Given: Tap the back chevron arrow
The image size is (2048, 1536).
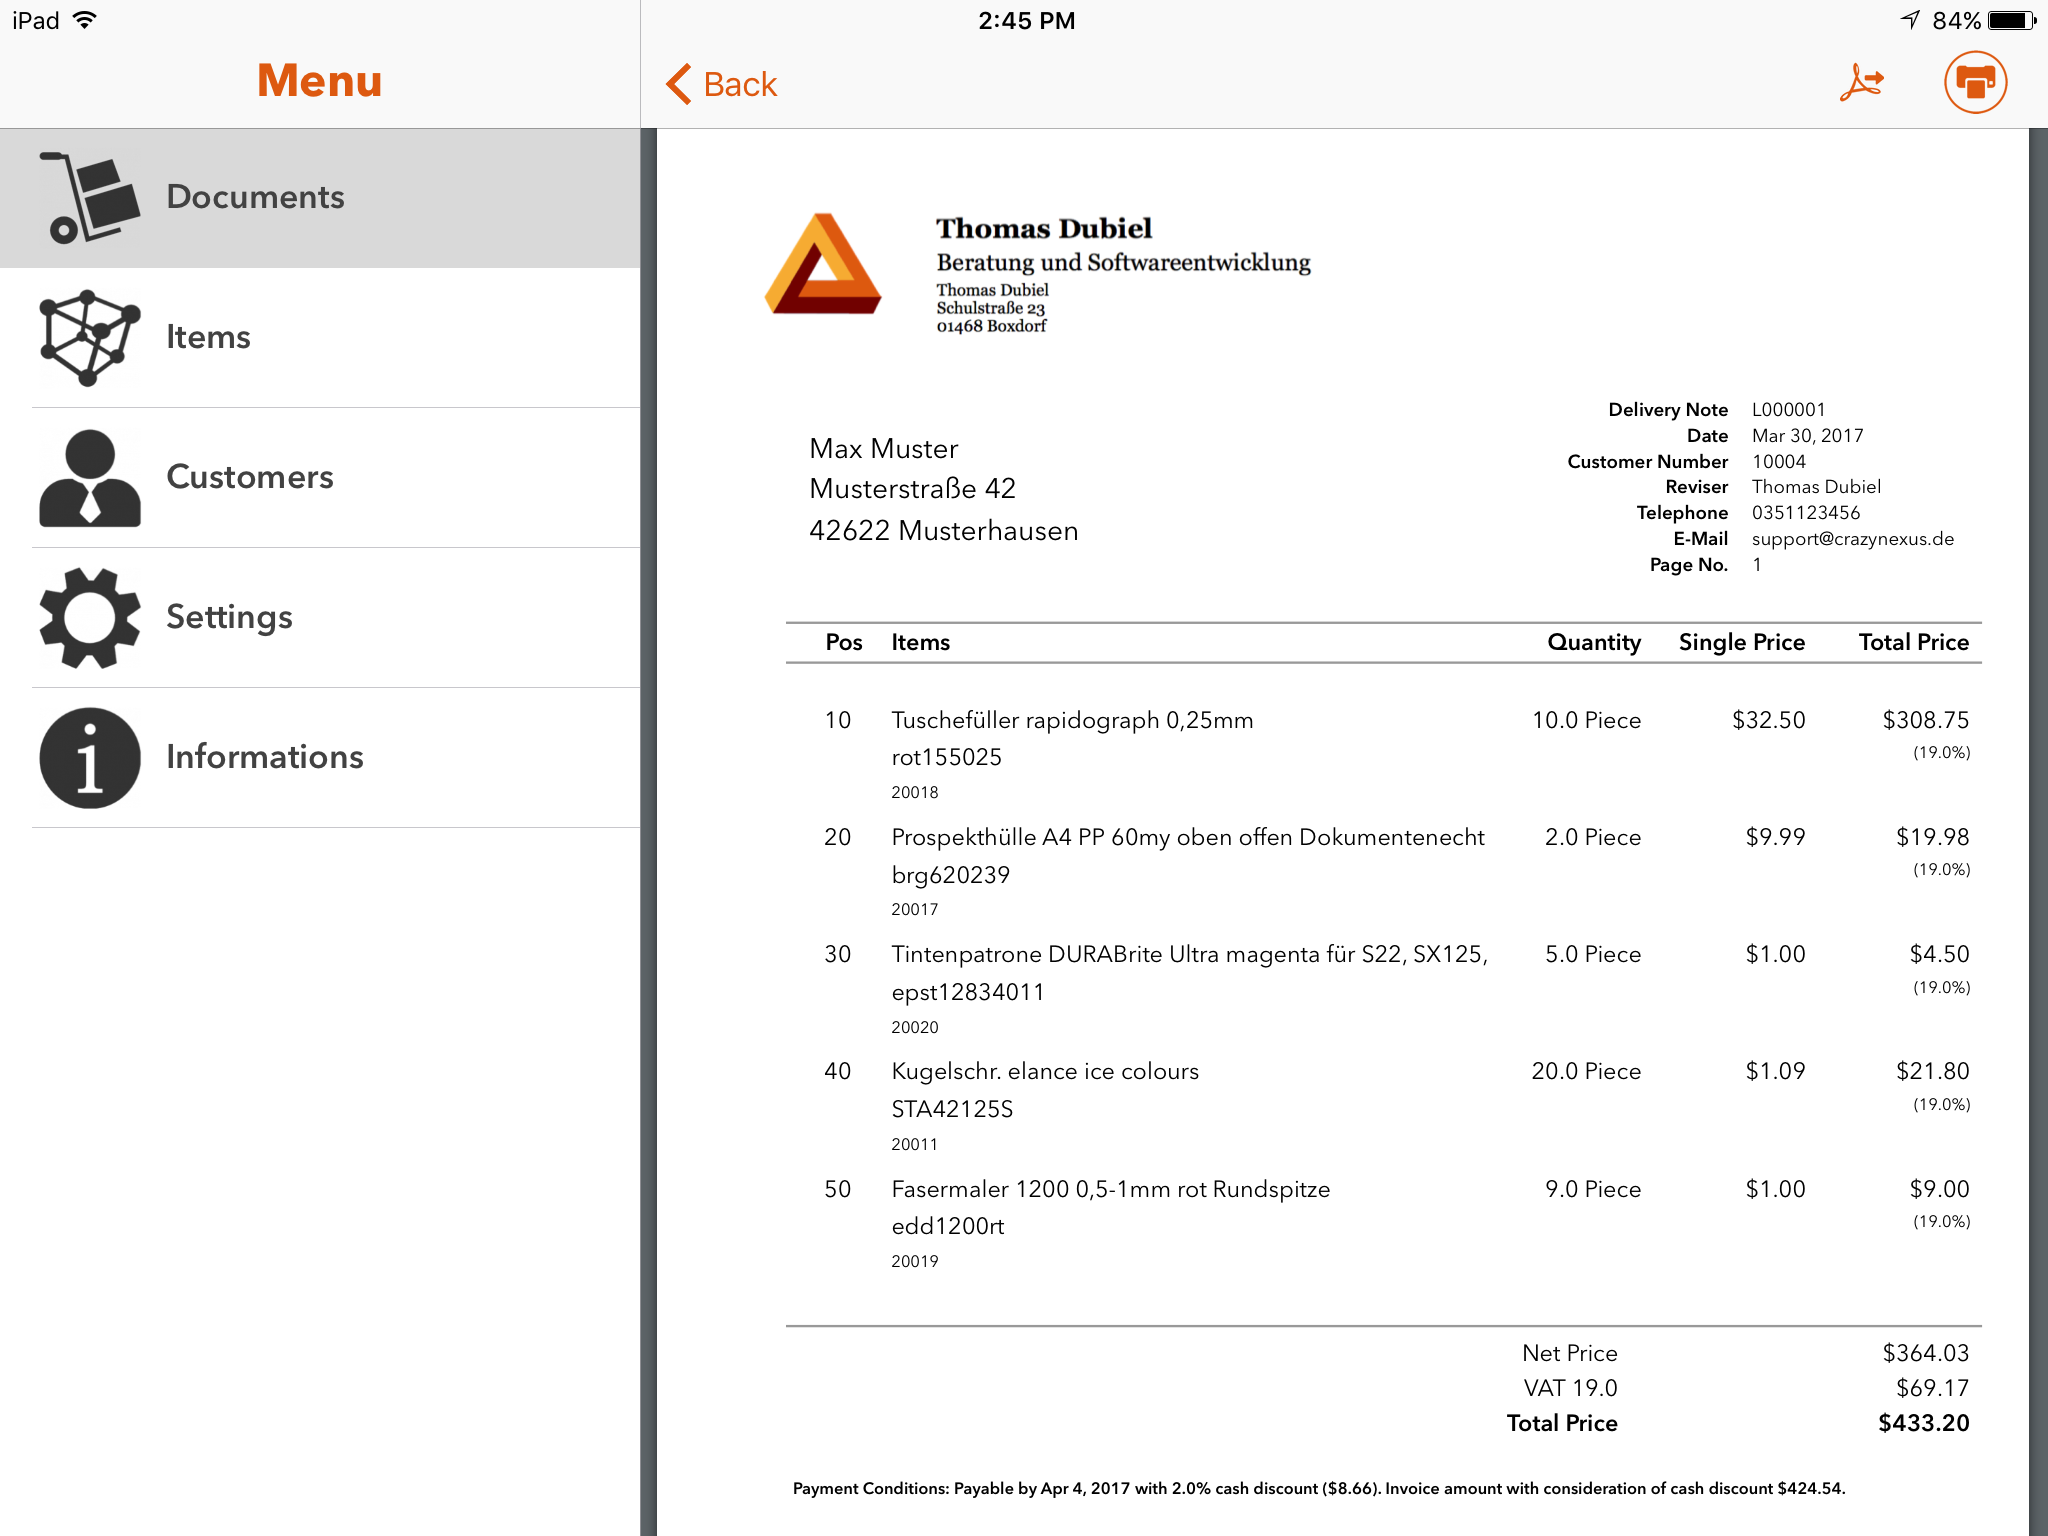Looking at the screenshot, I should [x=679, y=84].
